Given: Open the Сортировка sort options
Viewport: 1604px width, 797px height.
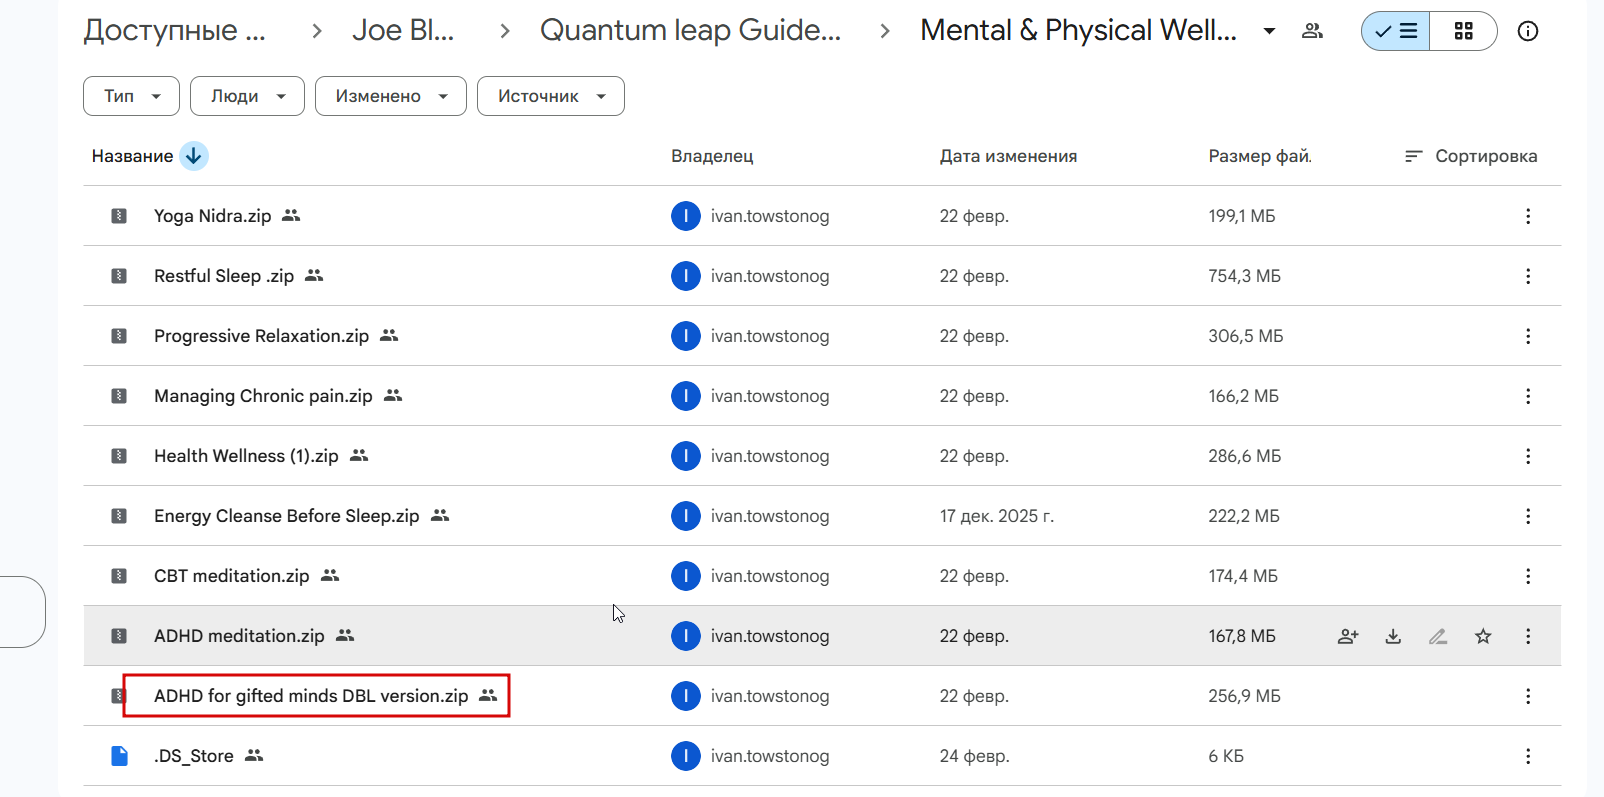Looking at the screenshot, I should [x=1471, y=156].
